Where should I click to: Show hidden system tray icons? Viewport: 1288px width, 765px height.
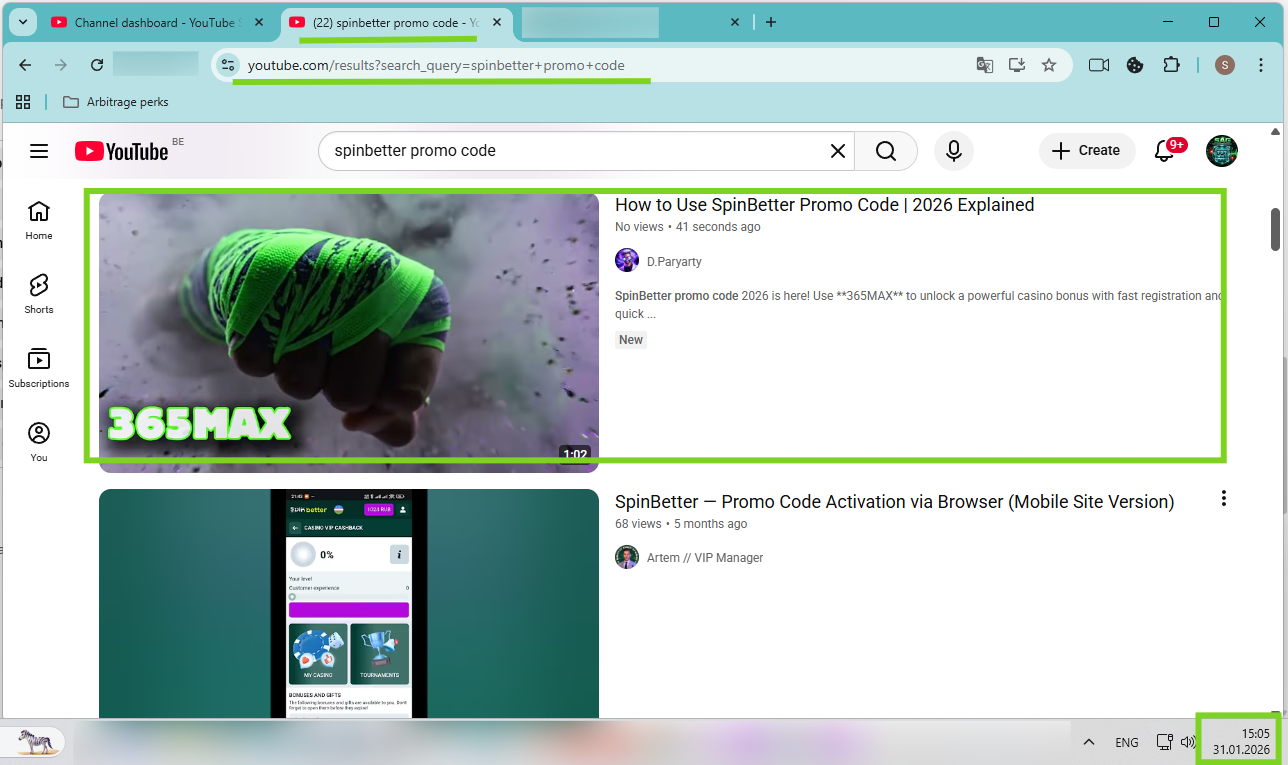click(x=1090, y=742)
